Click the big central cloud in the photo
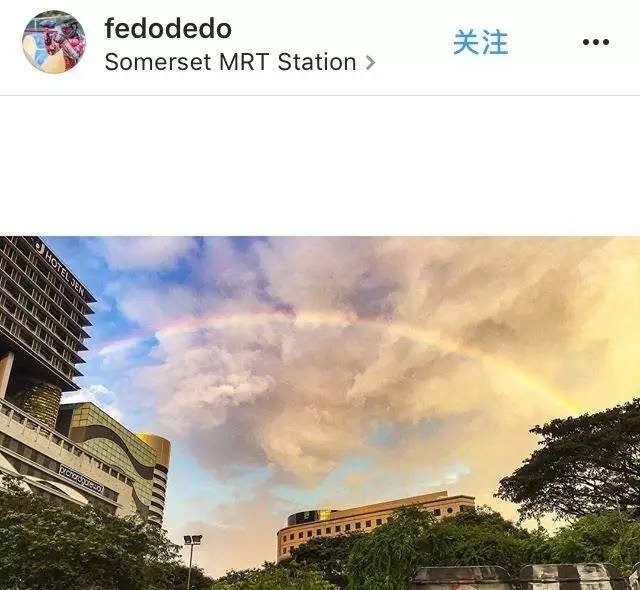This screenshot has width=640, height=590. pyautogui.click(x=286, y=388)
